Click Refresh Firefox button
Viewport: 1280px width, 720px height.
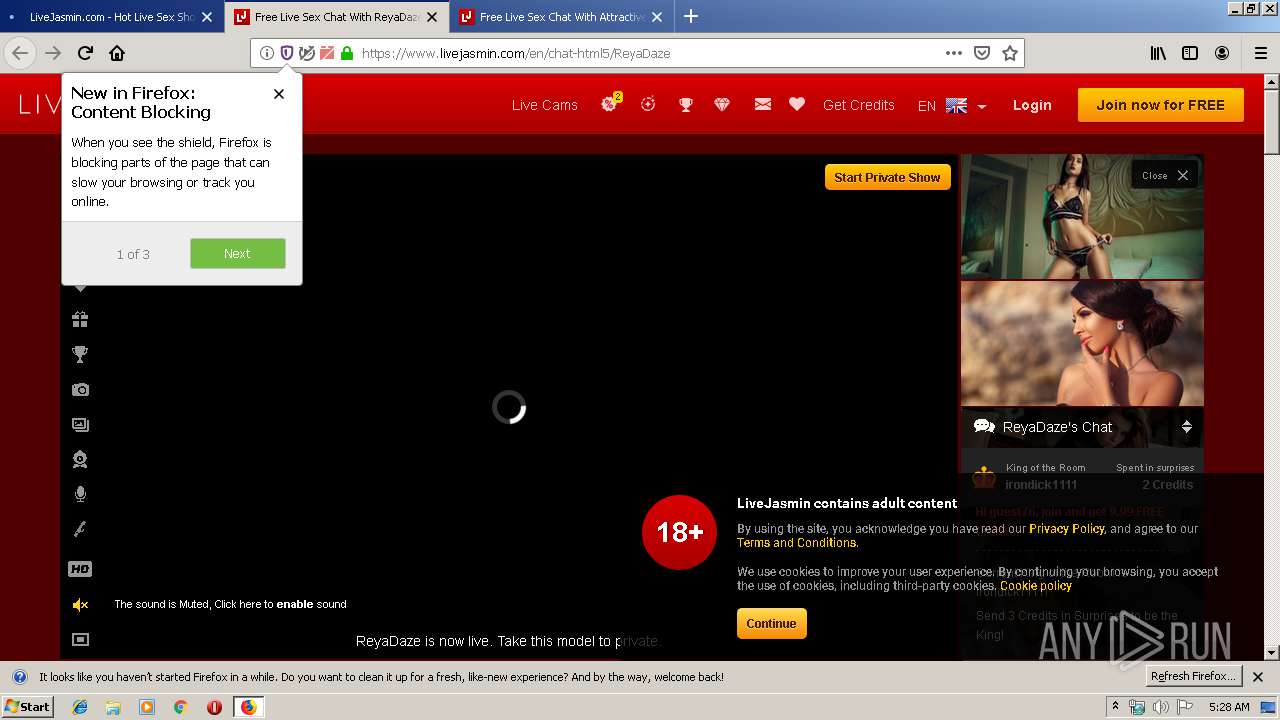1193,676
